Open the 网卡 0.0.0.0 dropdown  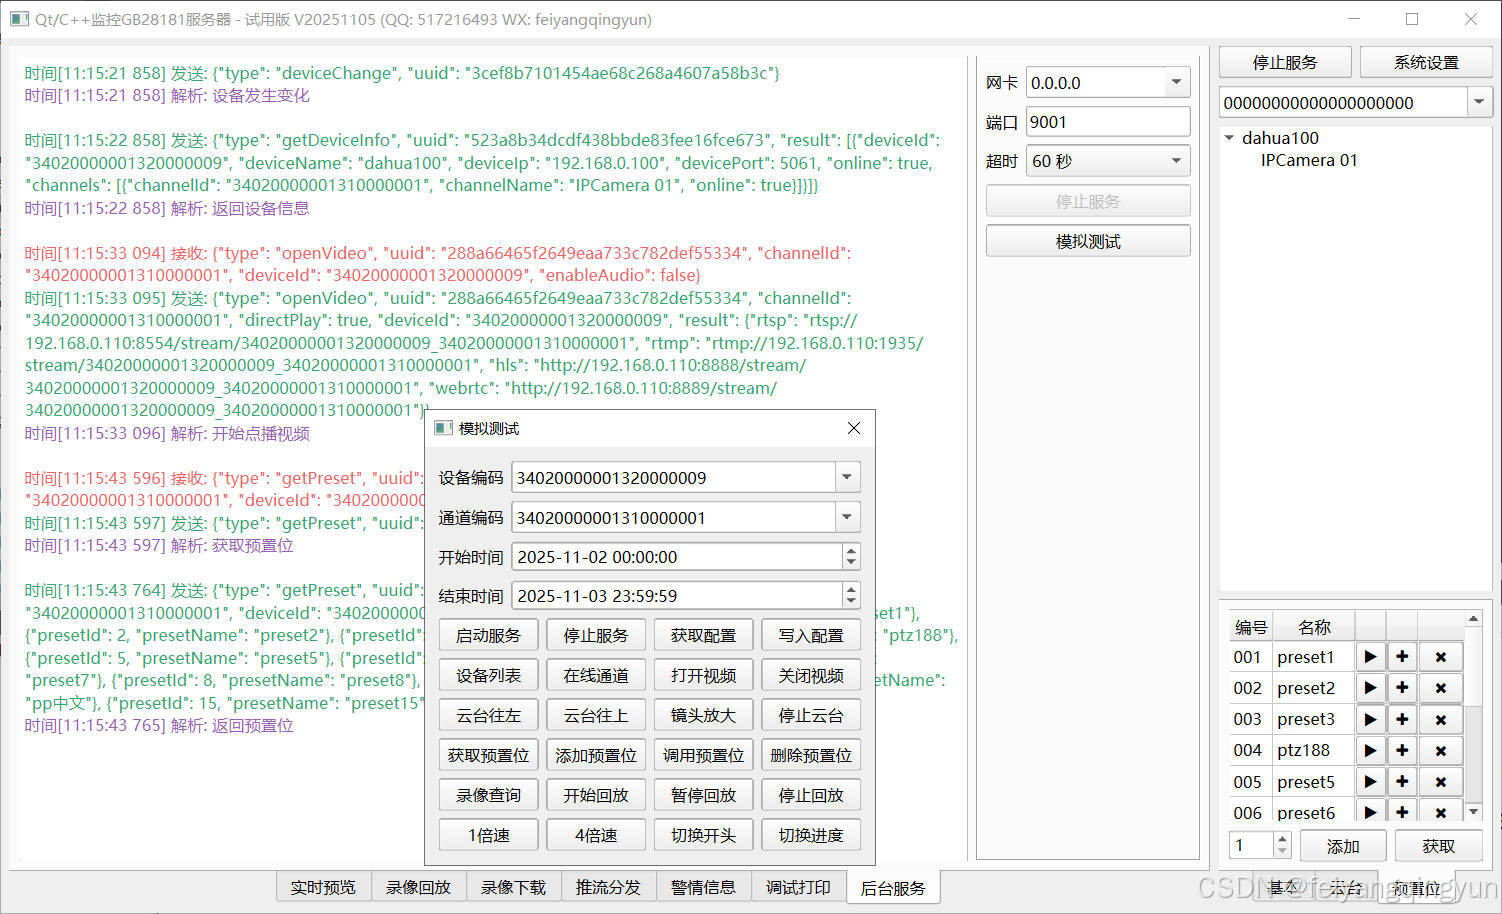point(1176,82)
